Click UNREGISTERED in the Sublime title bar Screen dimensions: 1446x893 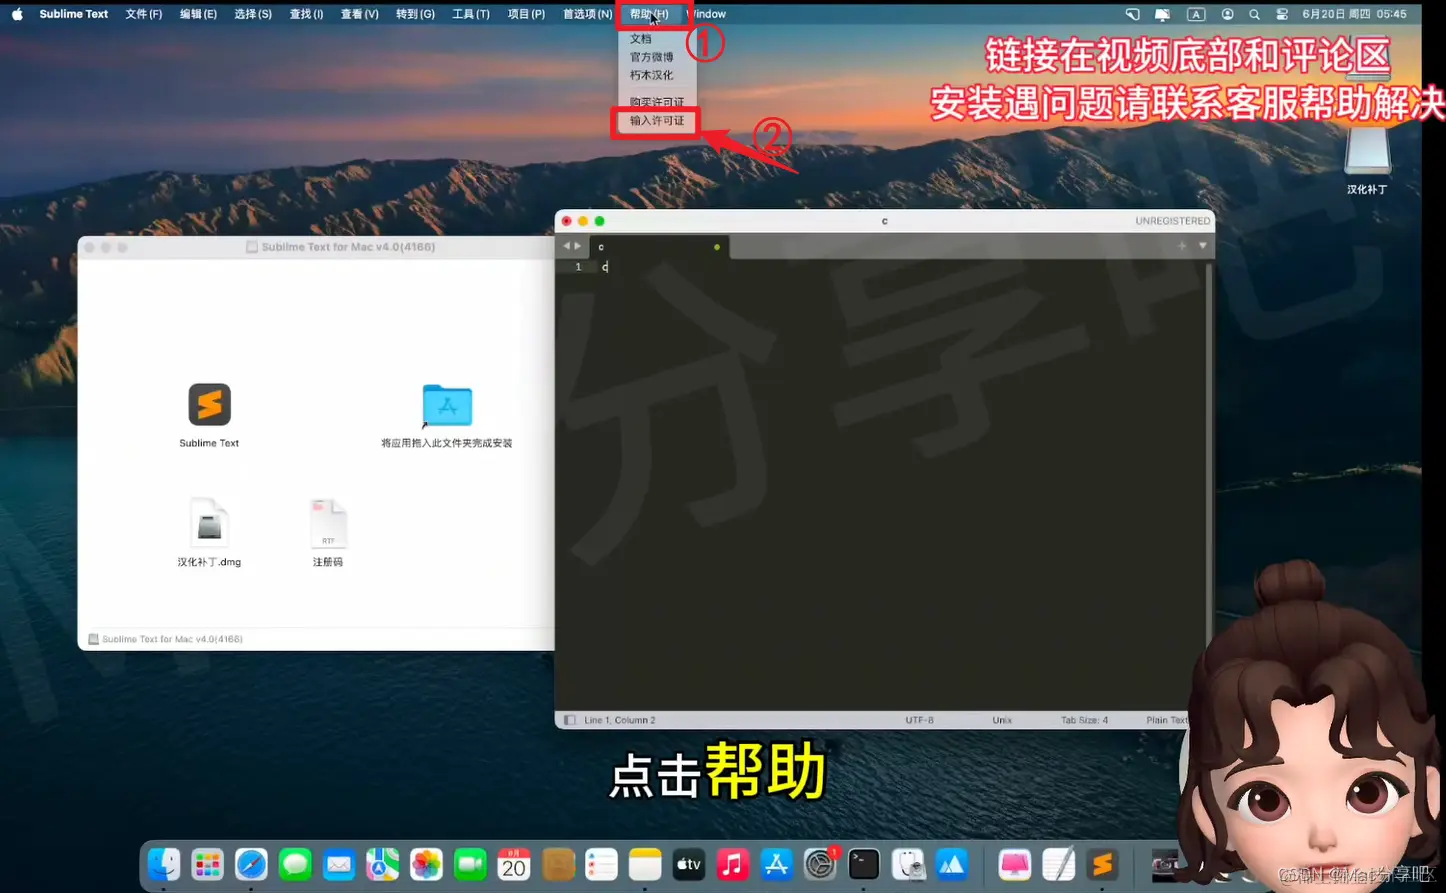point(1173,221)
